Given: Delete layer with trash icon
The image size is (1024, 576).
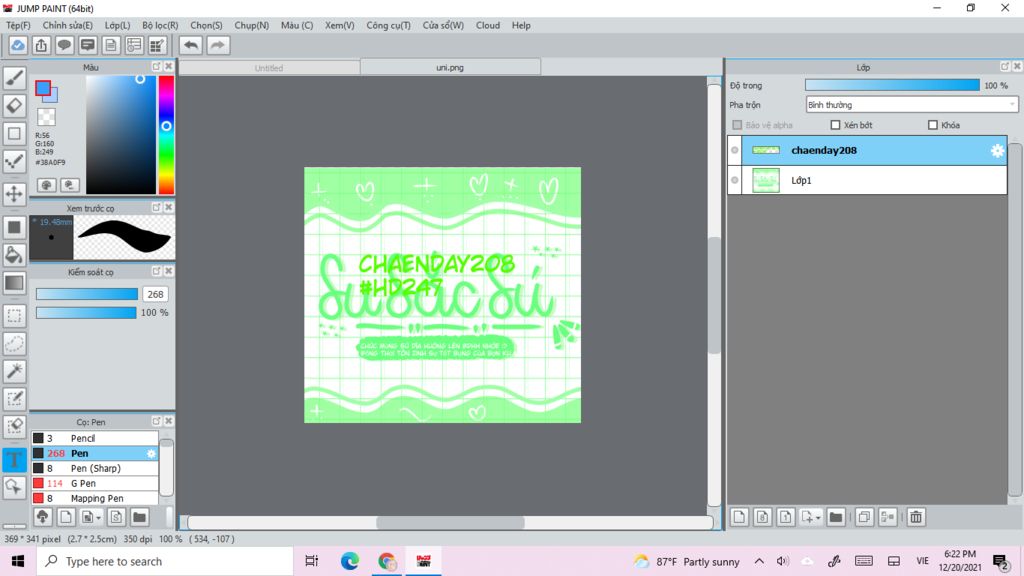Looking at the screenshot, I should [x=916, y=517].
